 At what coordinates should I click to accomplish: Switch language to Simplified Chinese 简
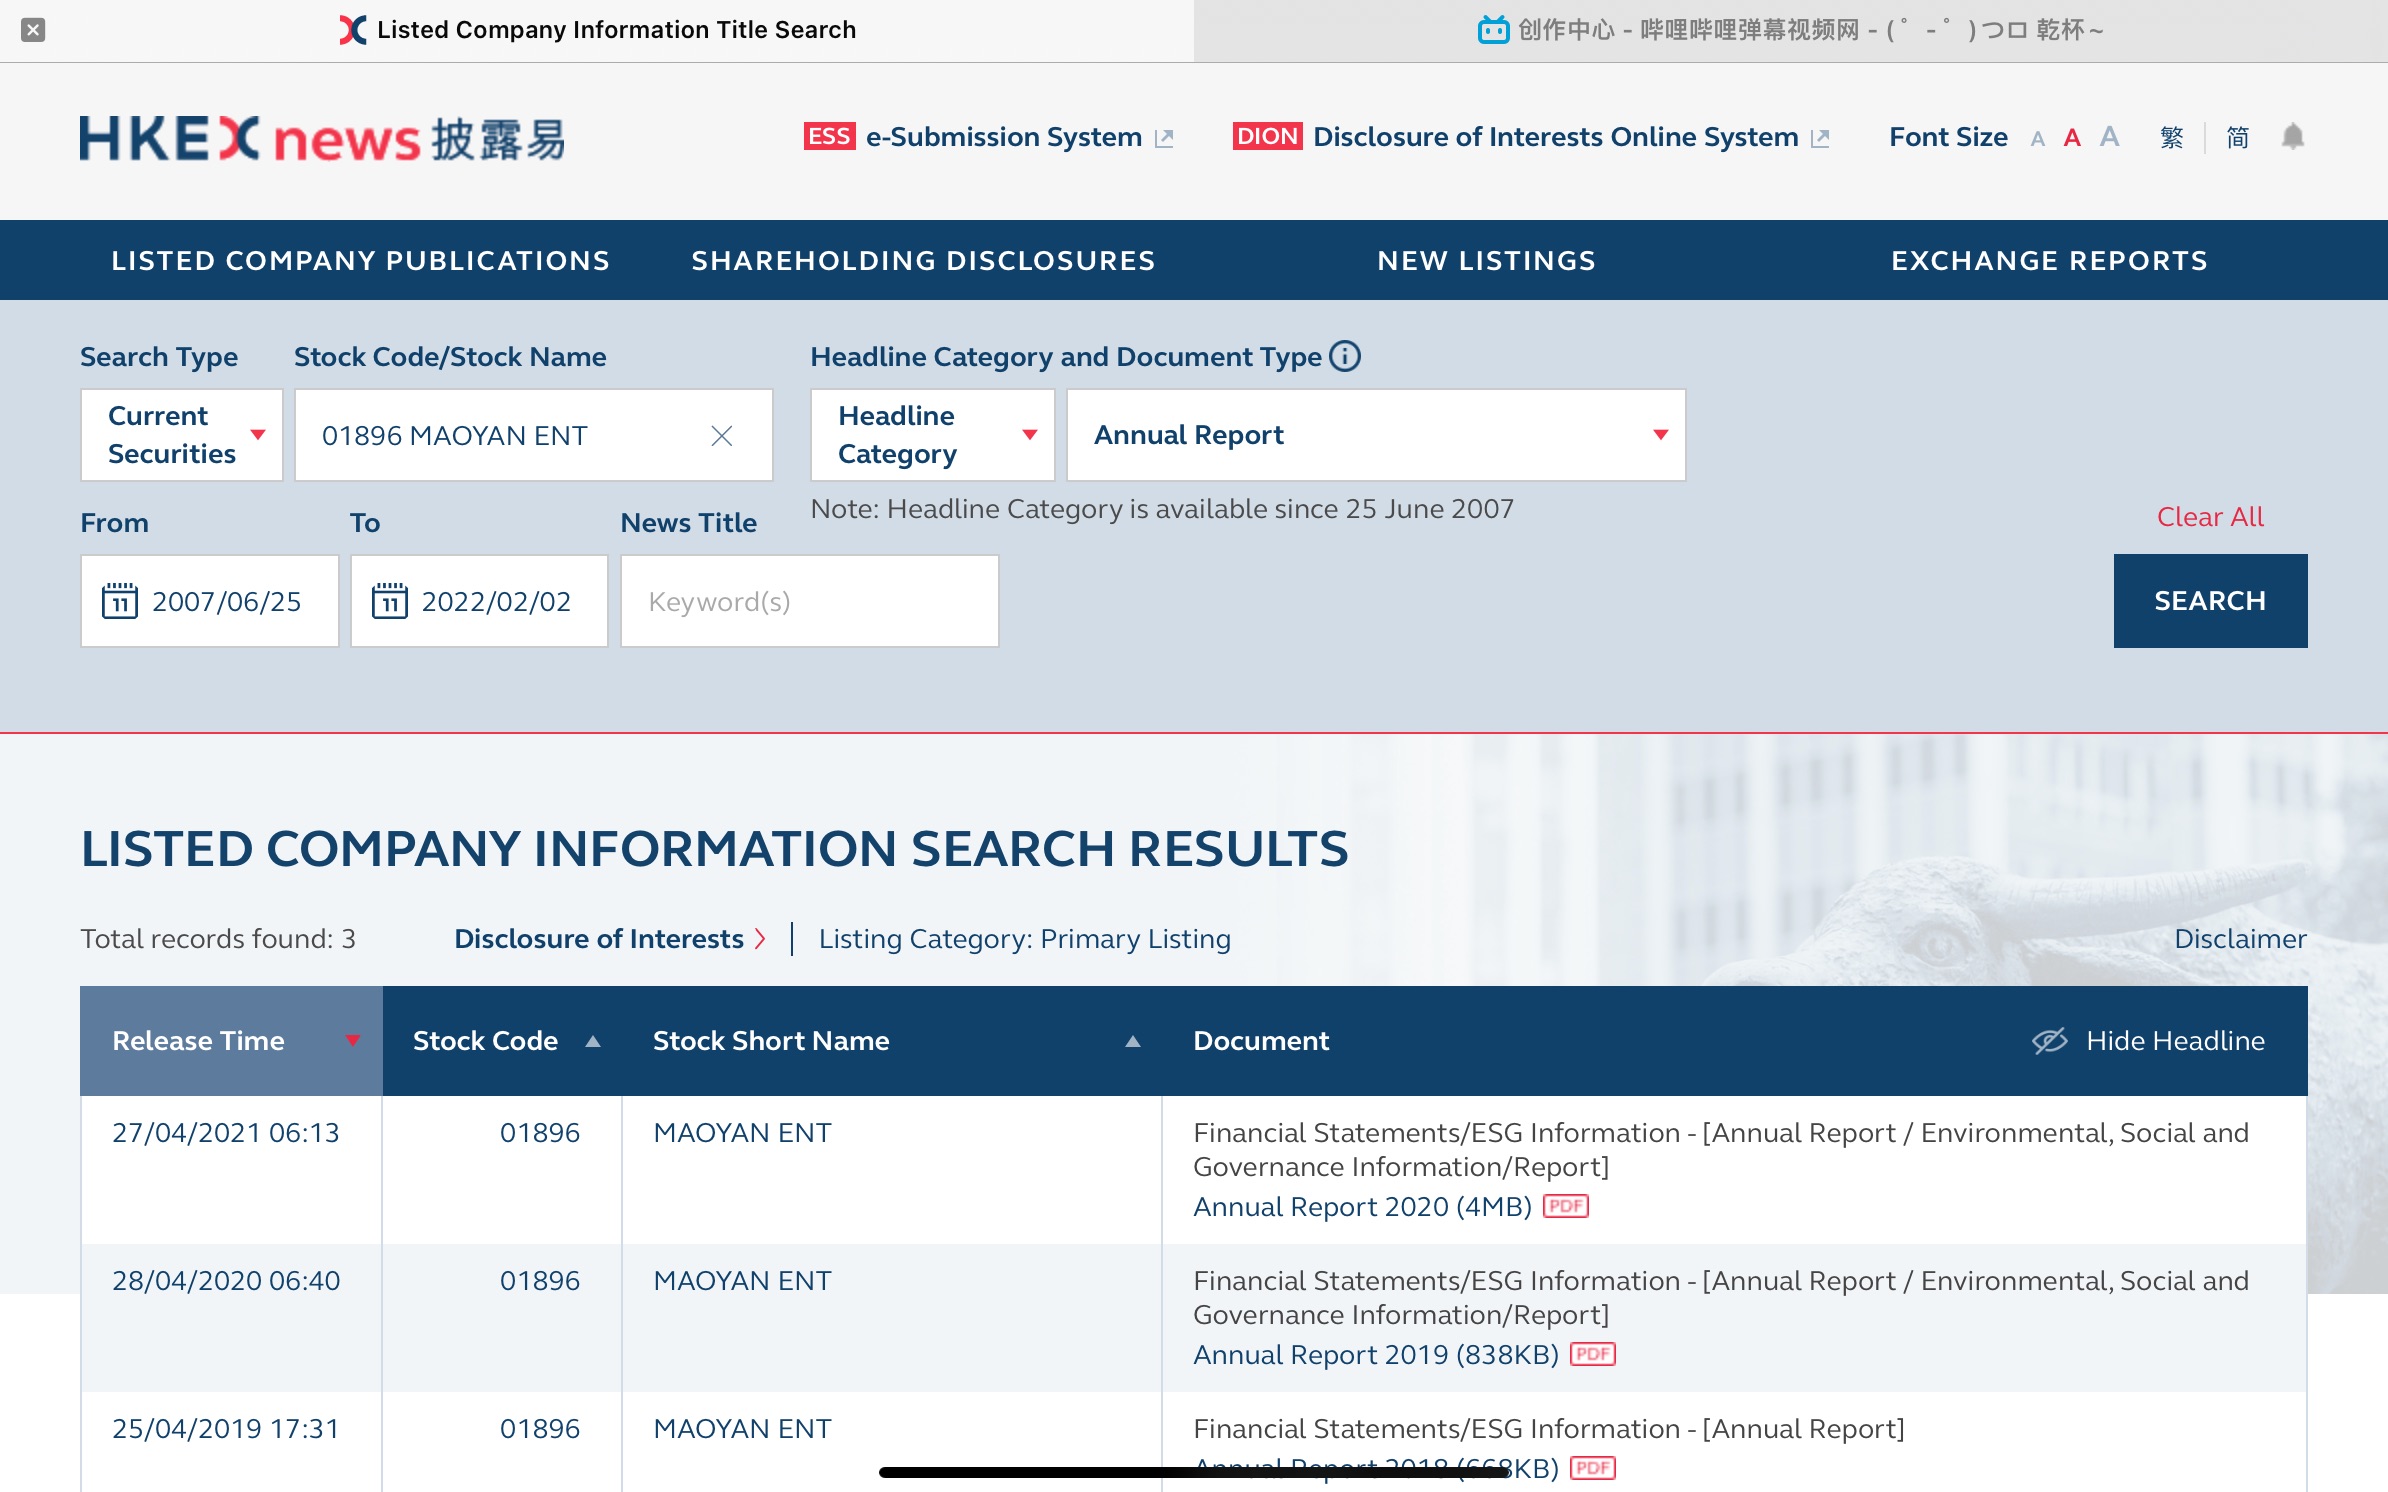click(x=2237, y=137)
